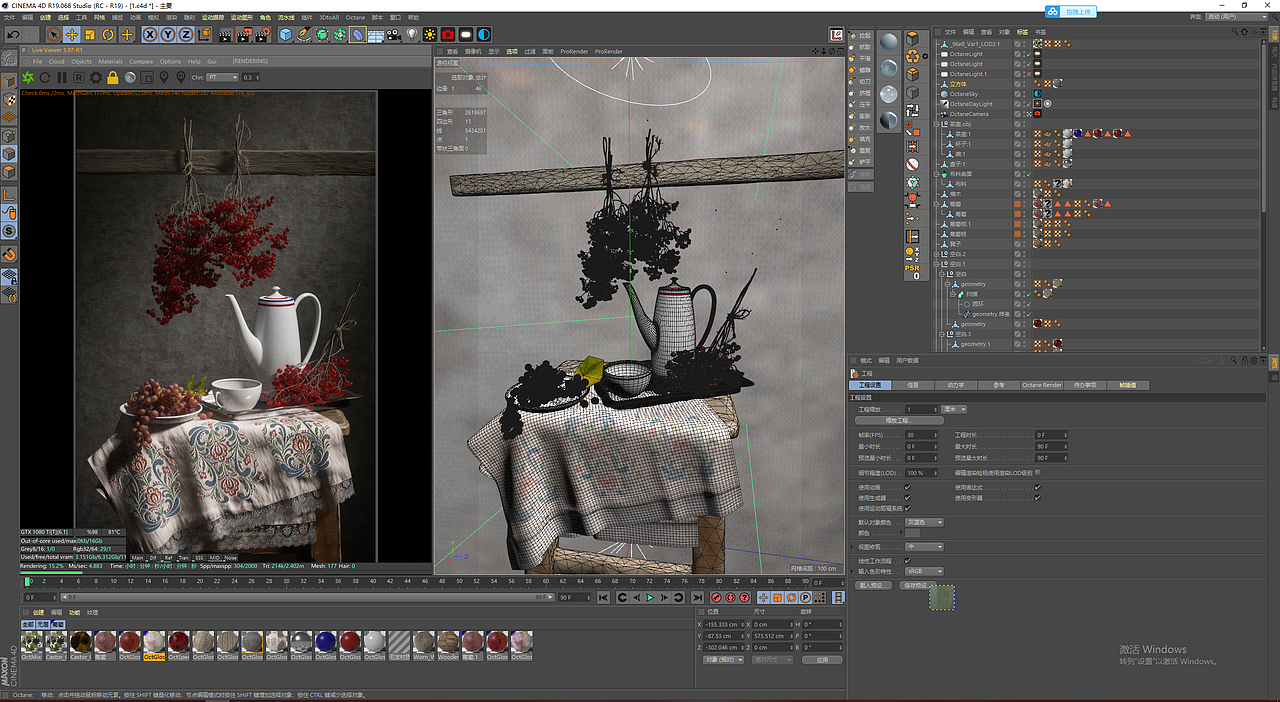Click the green timeline playhead at frame 0
Image resolution: width=1280 pixels, height=702 pixels.
28,581
